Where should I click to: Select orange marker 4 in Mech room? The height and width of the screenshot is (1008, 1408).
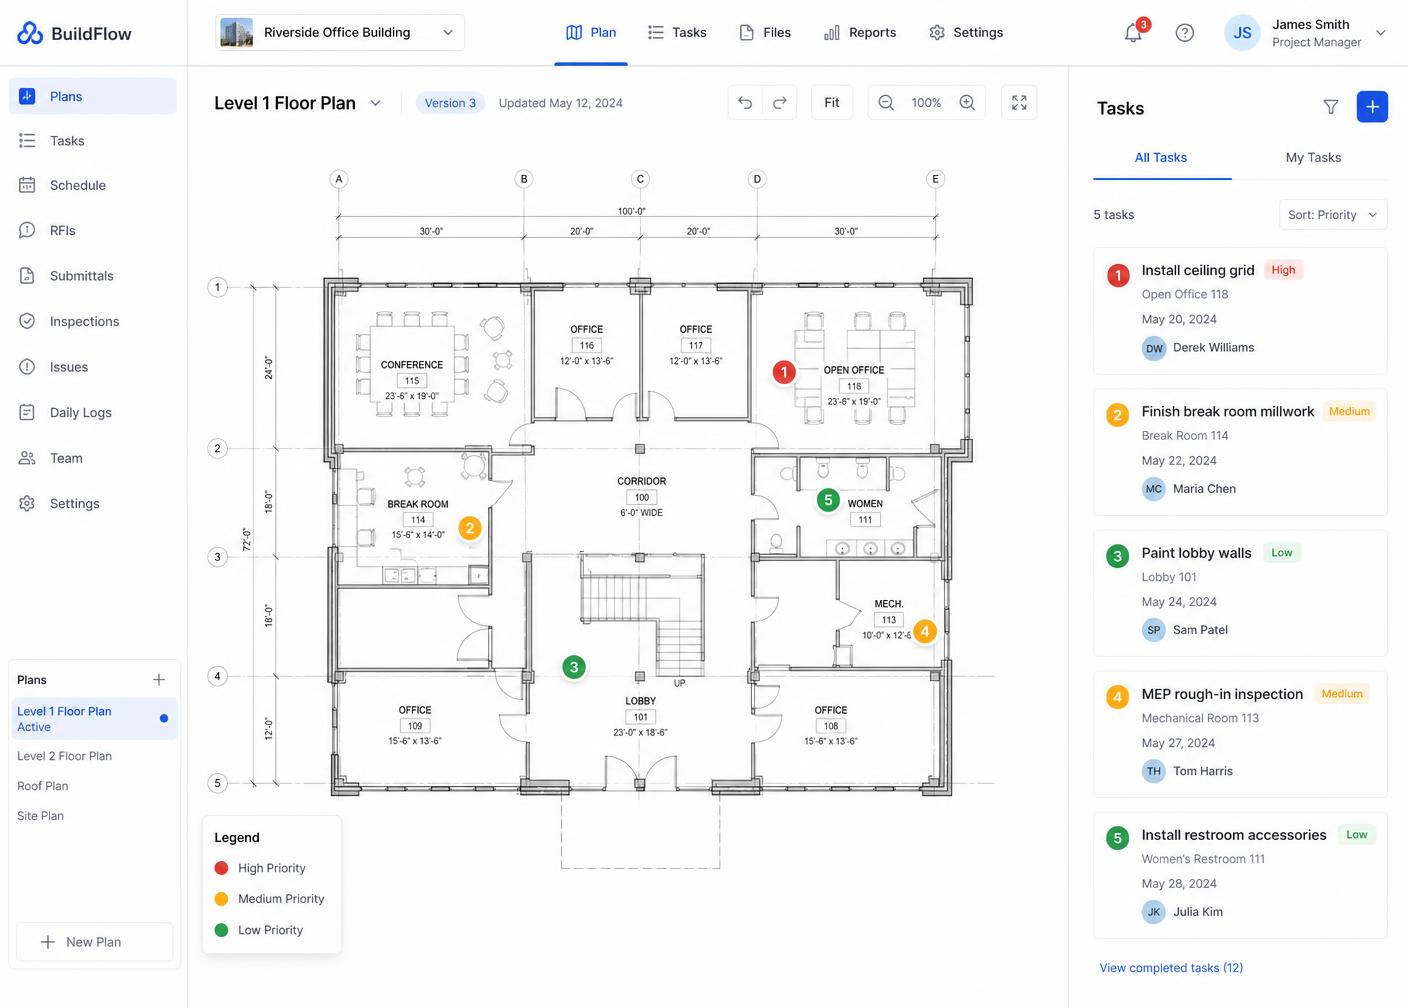(925, 631)
